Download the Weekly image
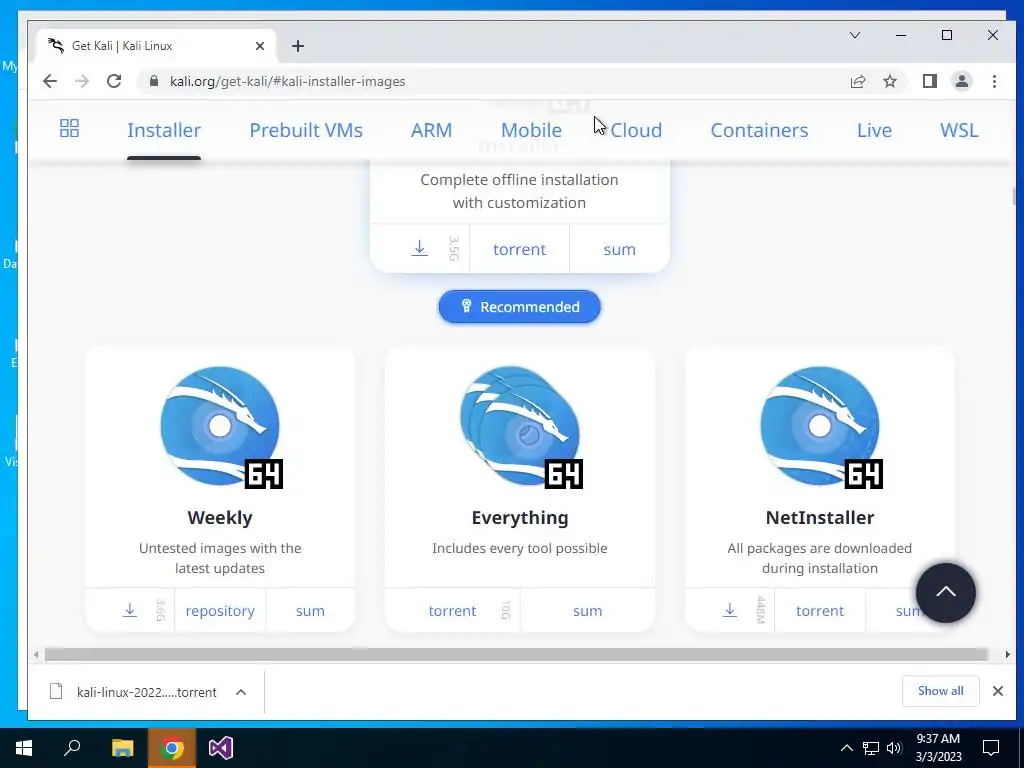1024x768 pixels. (130, 610)
